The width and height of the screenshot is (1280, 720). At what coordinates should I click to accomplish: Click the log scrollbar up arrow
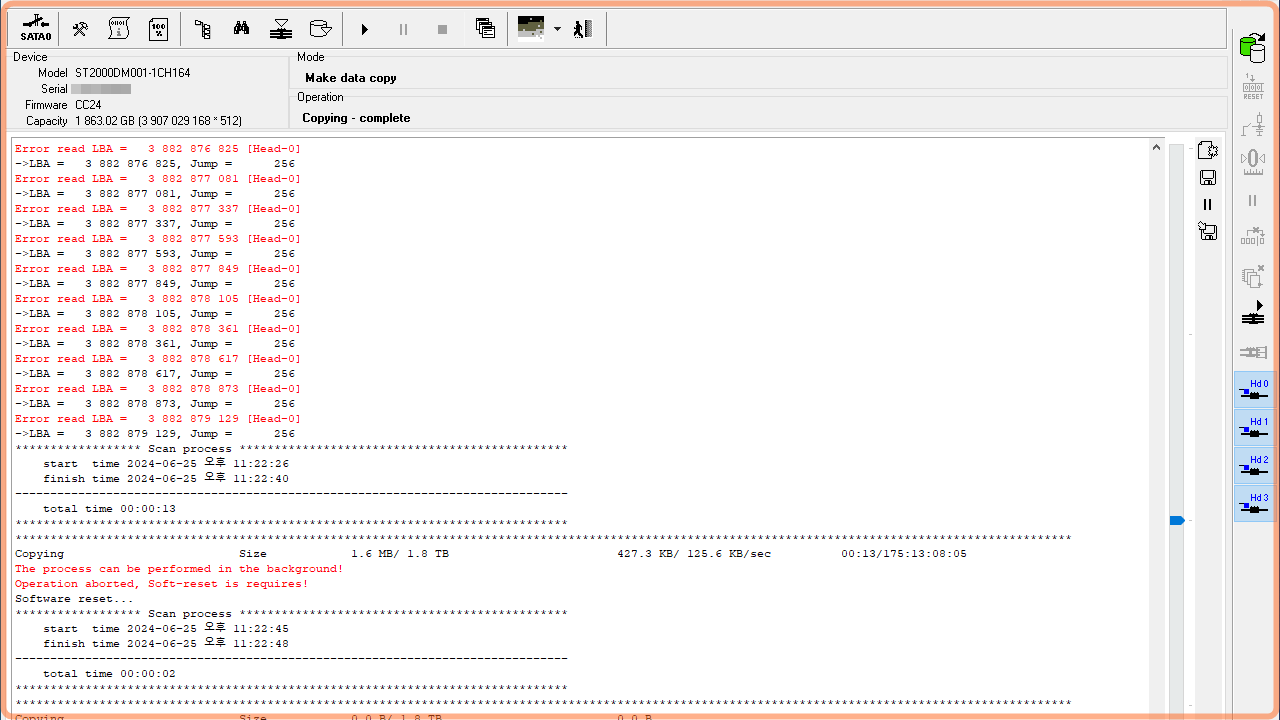pos(1157,148)
